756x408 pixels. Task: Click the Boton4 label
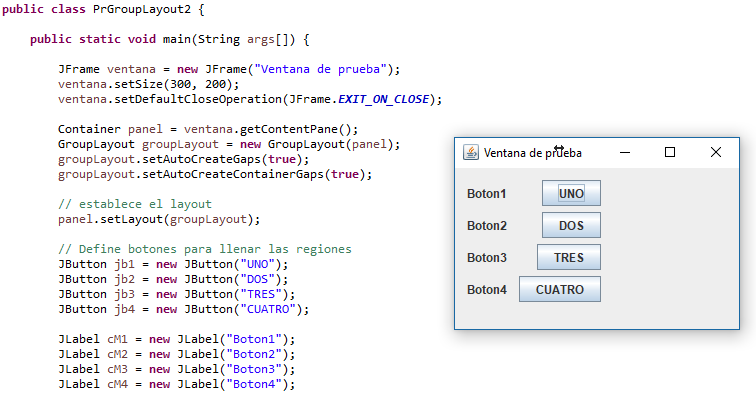tap(487, 290)
